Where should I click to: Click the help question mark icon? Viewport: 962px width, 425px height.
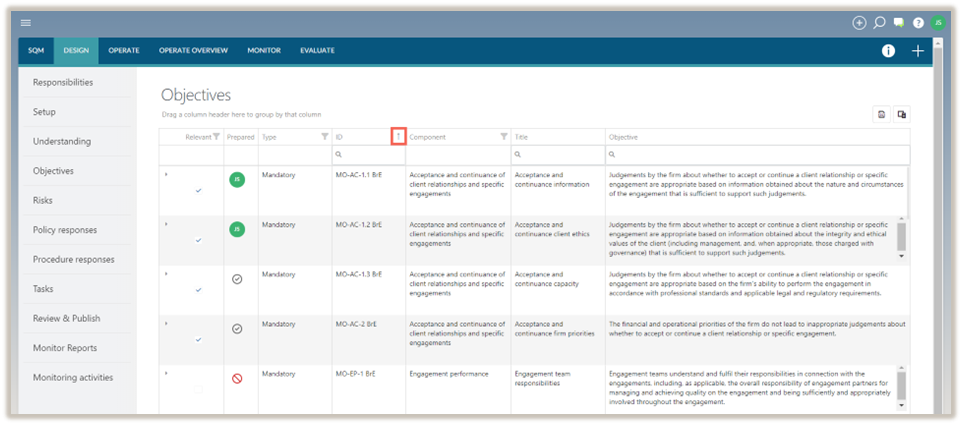(x=918, y=22)
